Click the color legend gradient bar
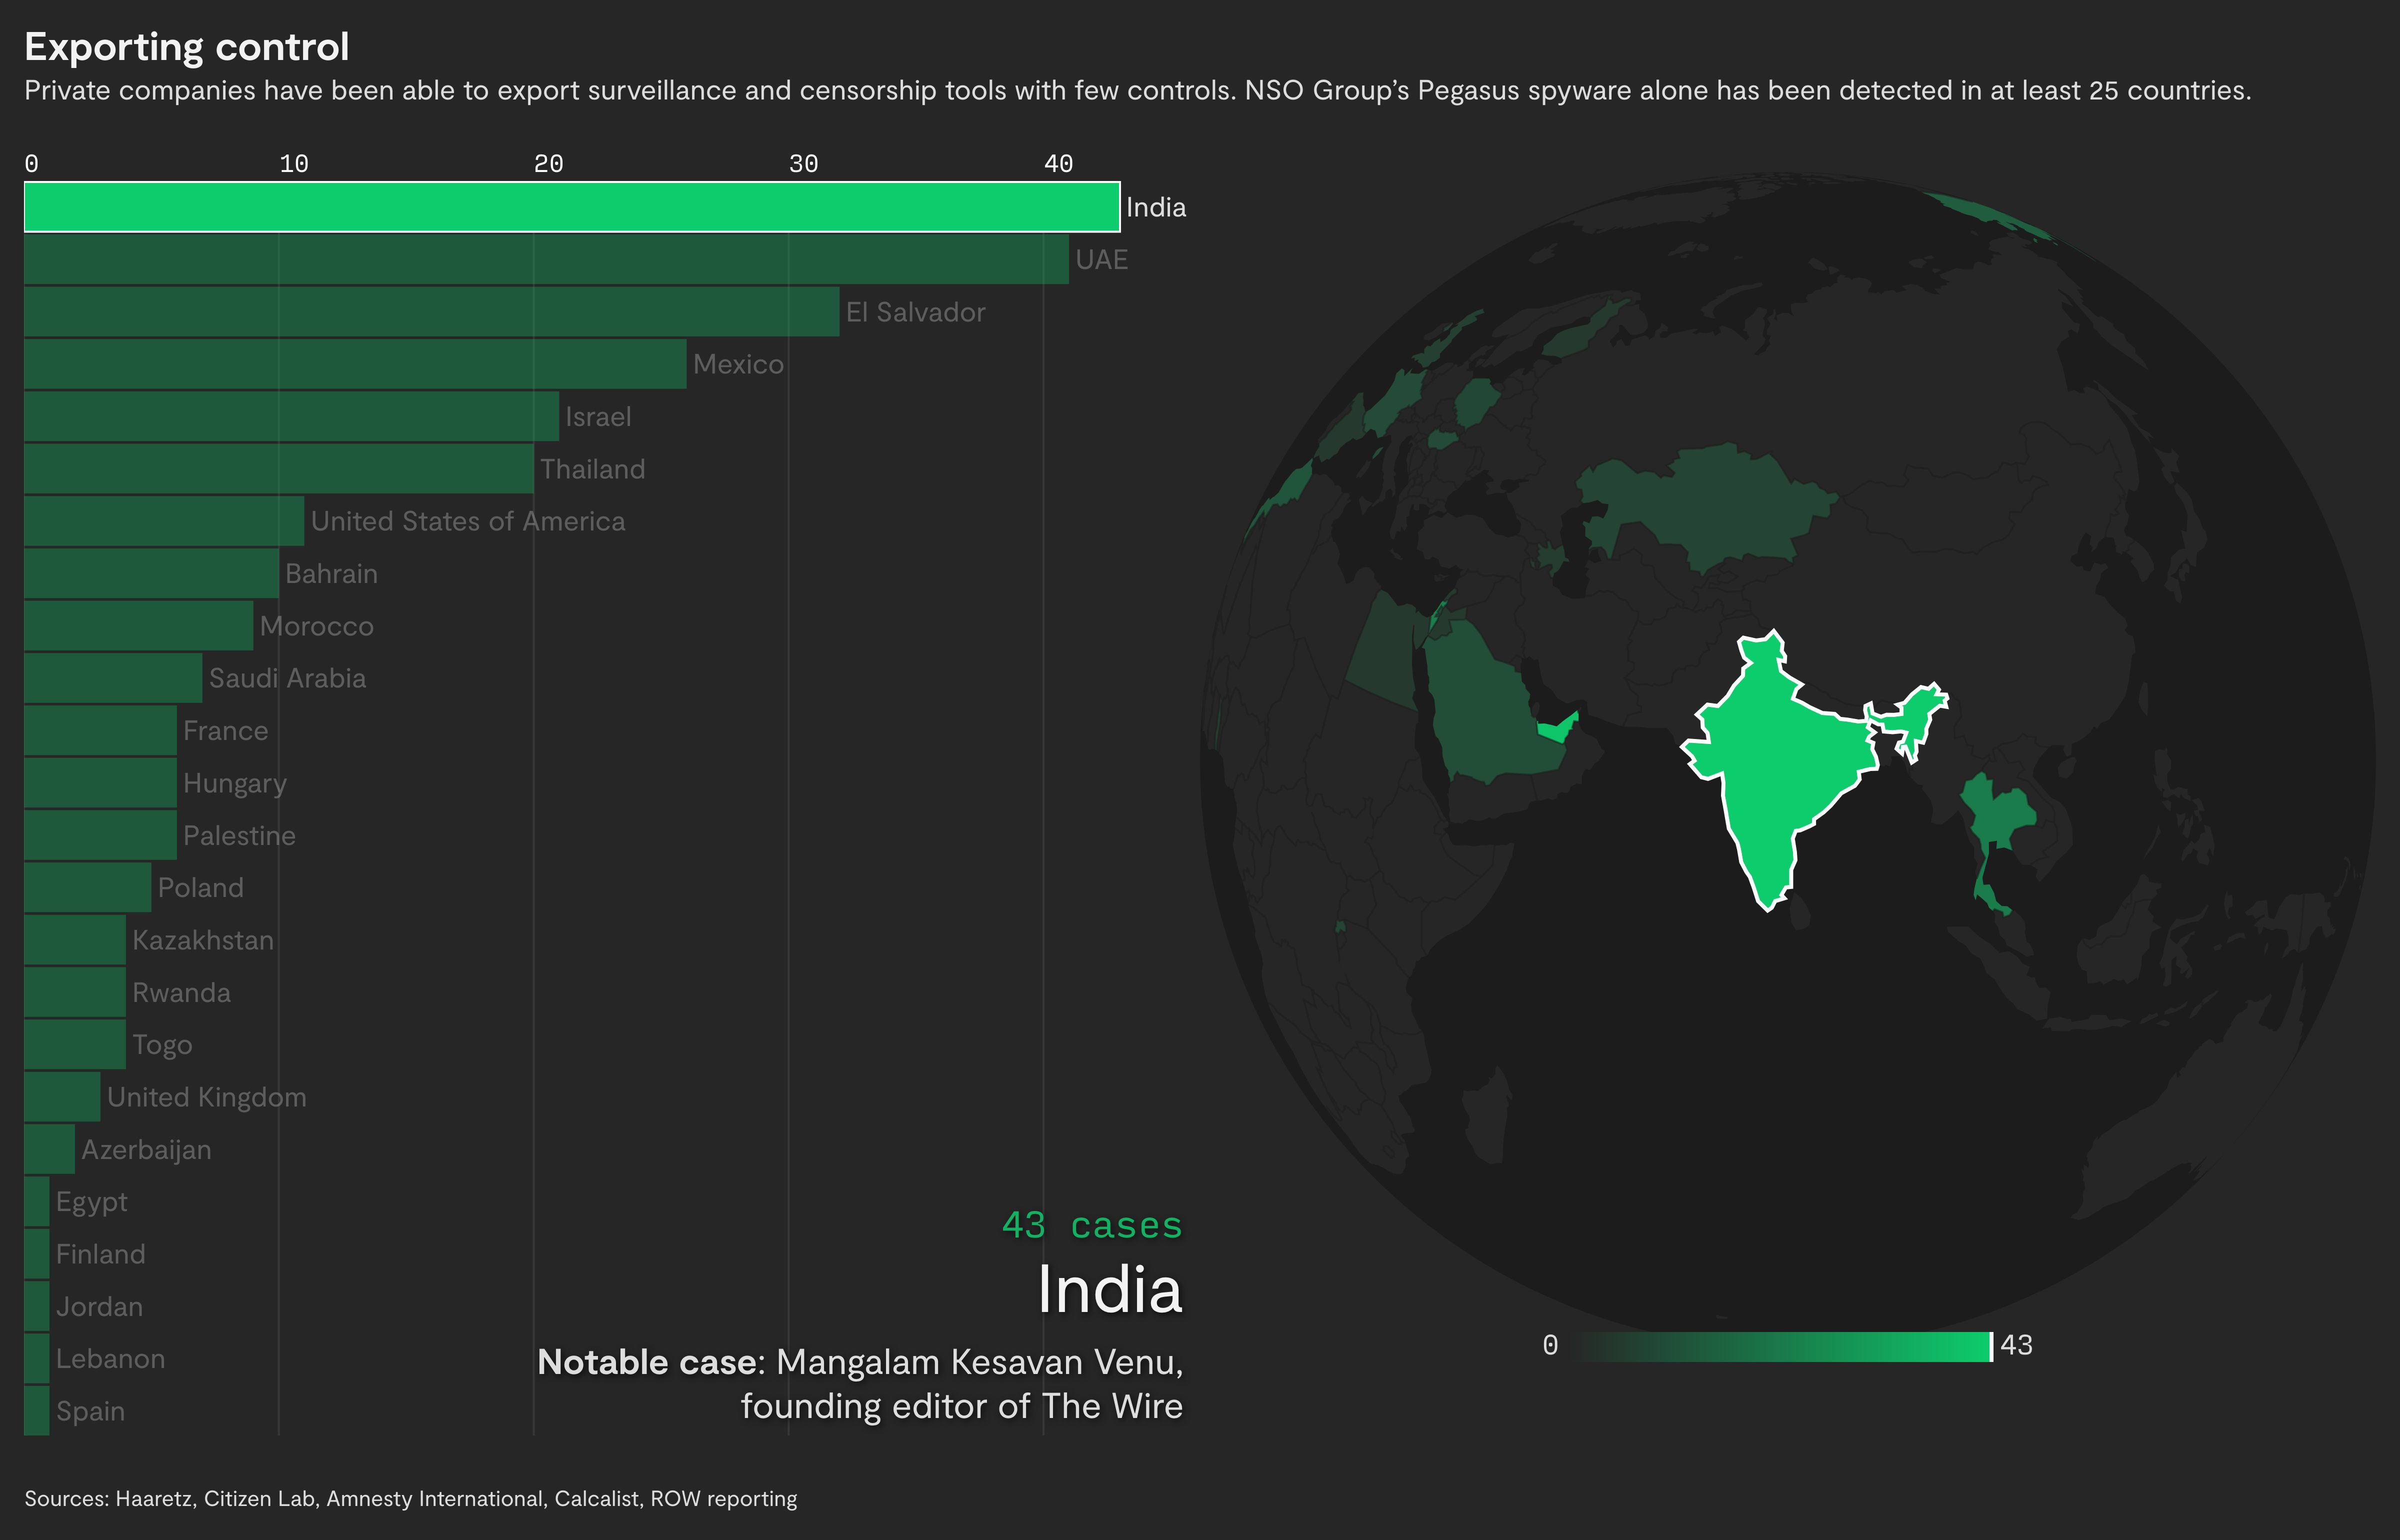2400x1540 pixels. 1780,1347
